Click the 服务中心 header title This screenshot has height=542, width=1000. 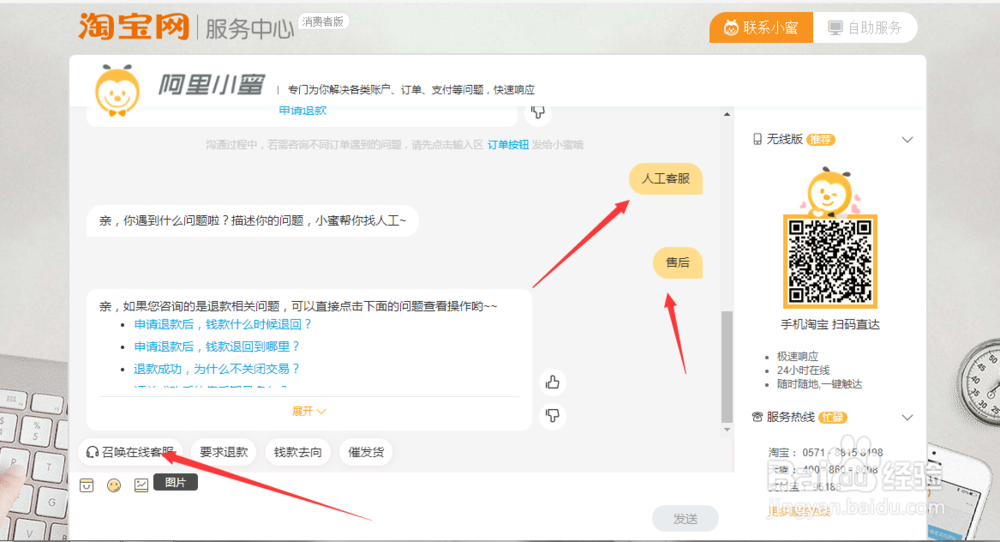249,29
